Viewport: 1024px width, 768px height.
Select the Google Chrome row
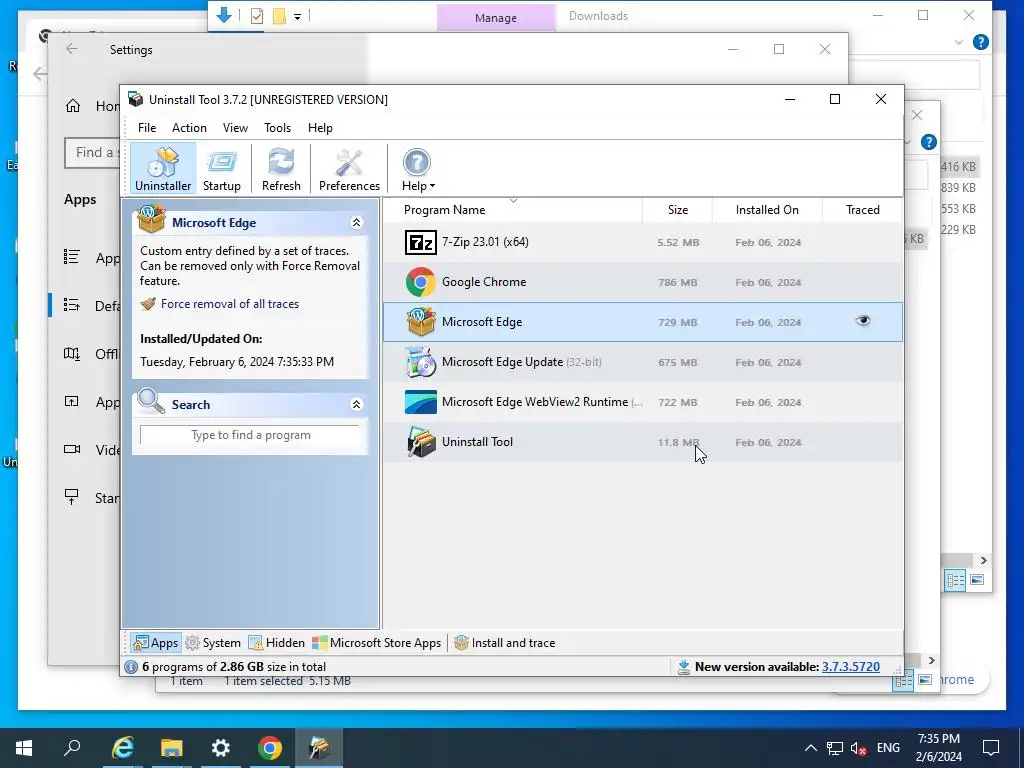coord(643,282)
